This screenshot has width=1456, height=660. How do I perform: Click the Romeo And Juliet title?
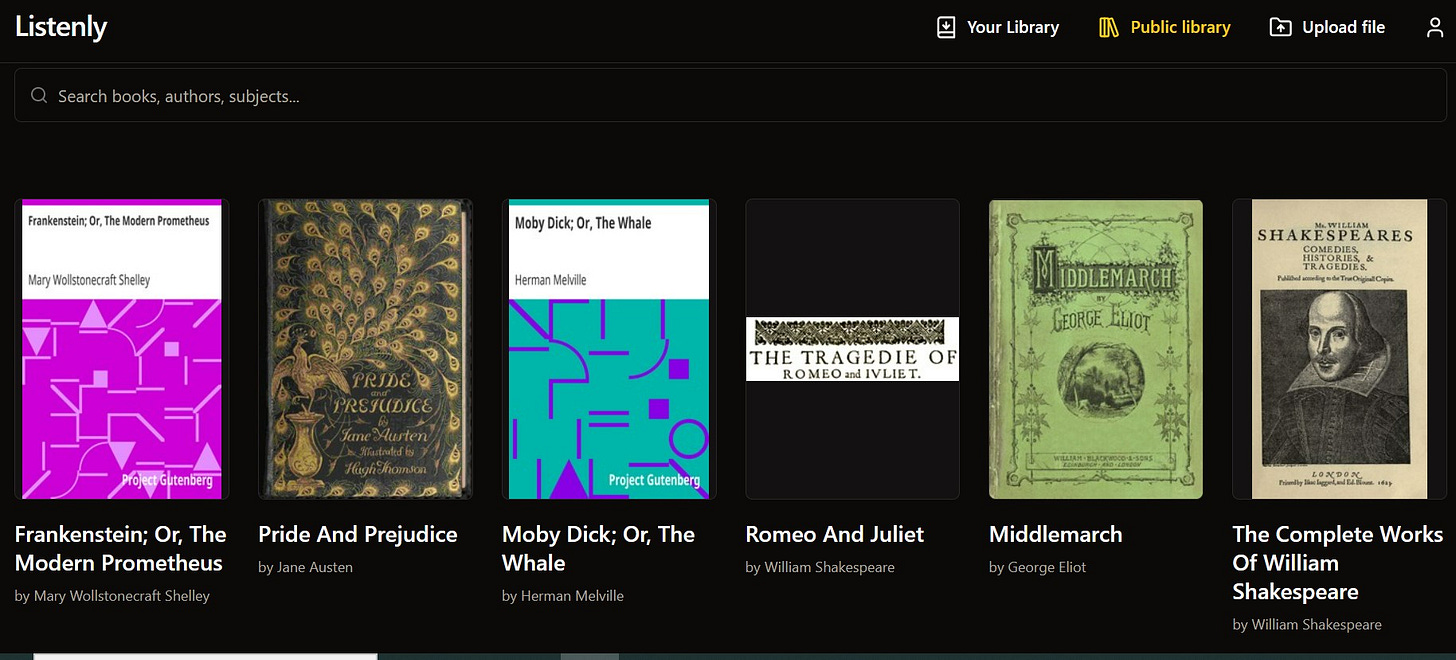pos(835,534)
